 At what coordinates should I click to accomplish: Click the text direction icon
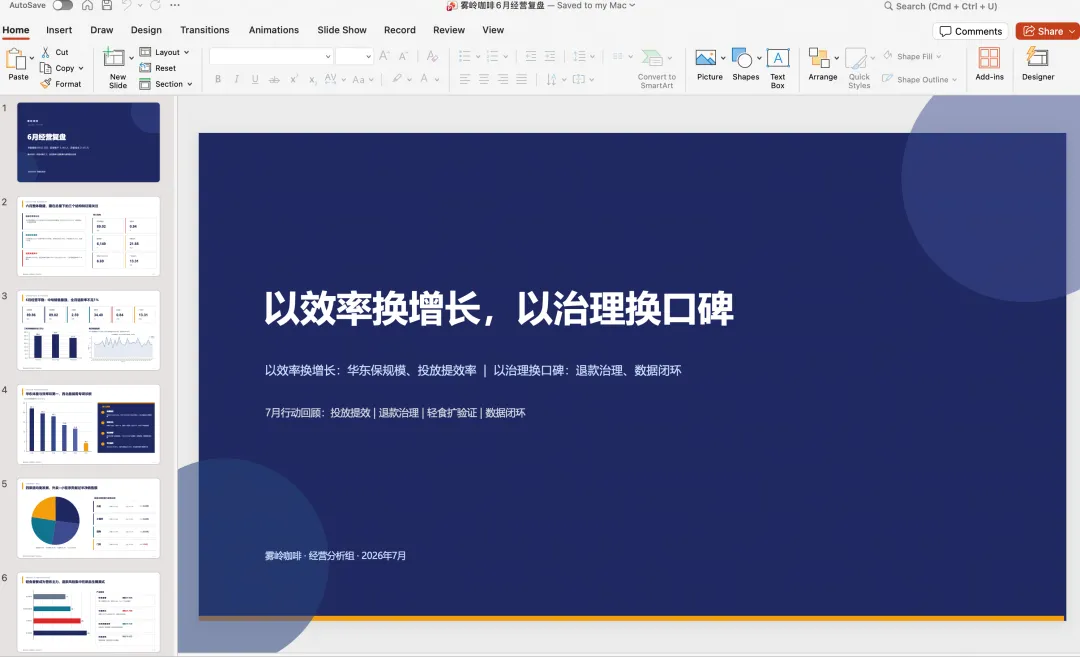(551, 79)
